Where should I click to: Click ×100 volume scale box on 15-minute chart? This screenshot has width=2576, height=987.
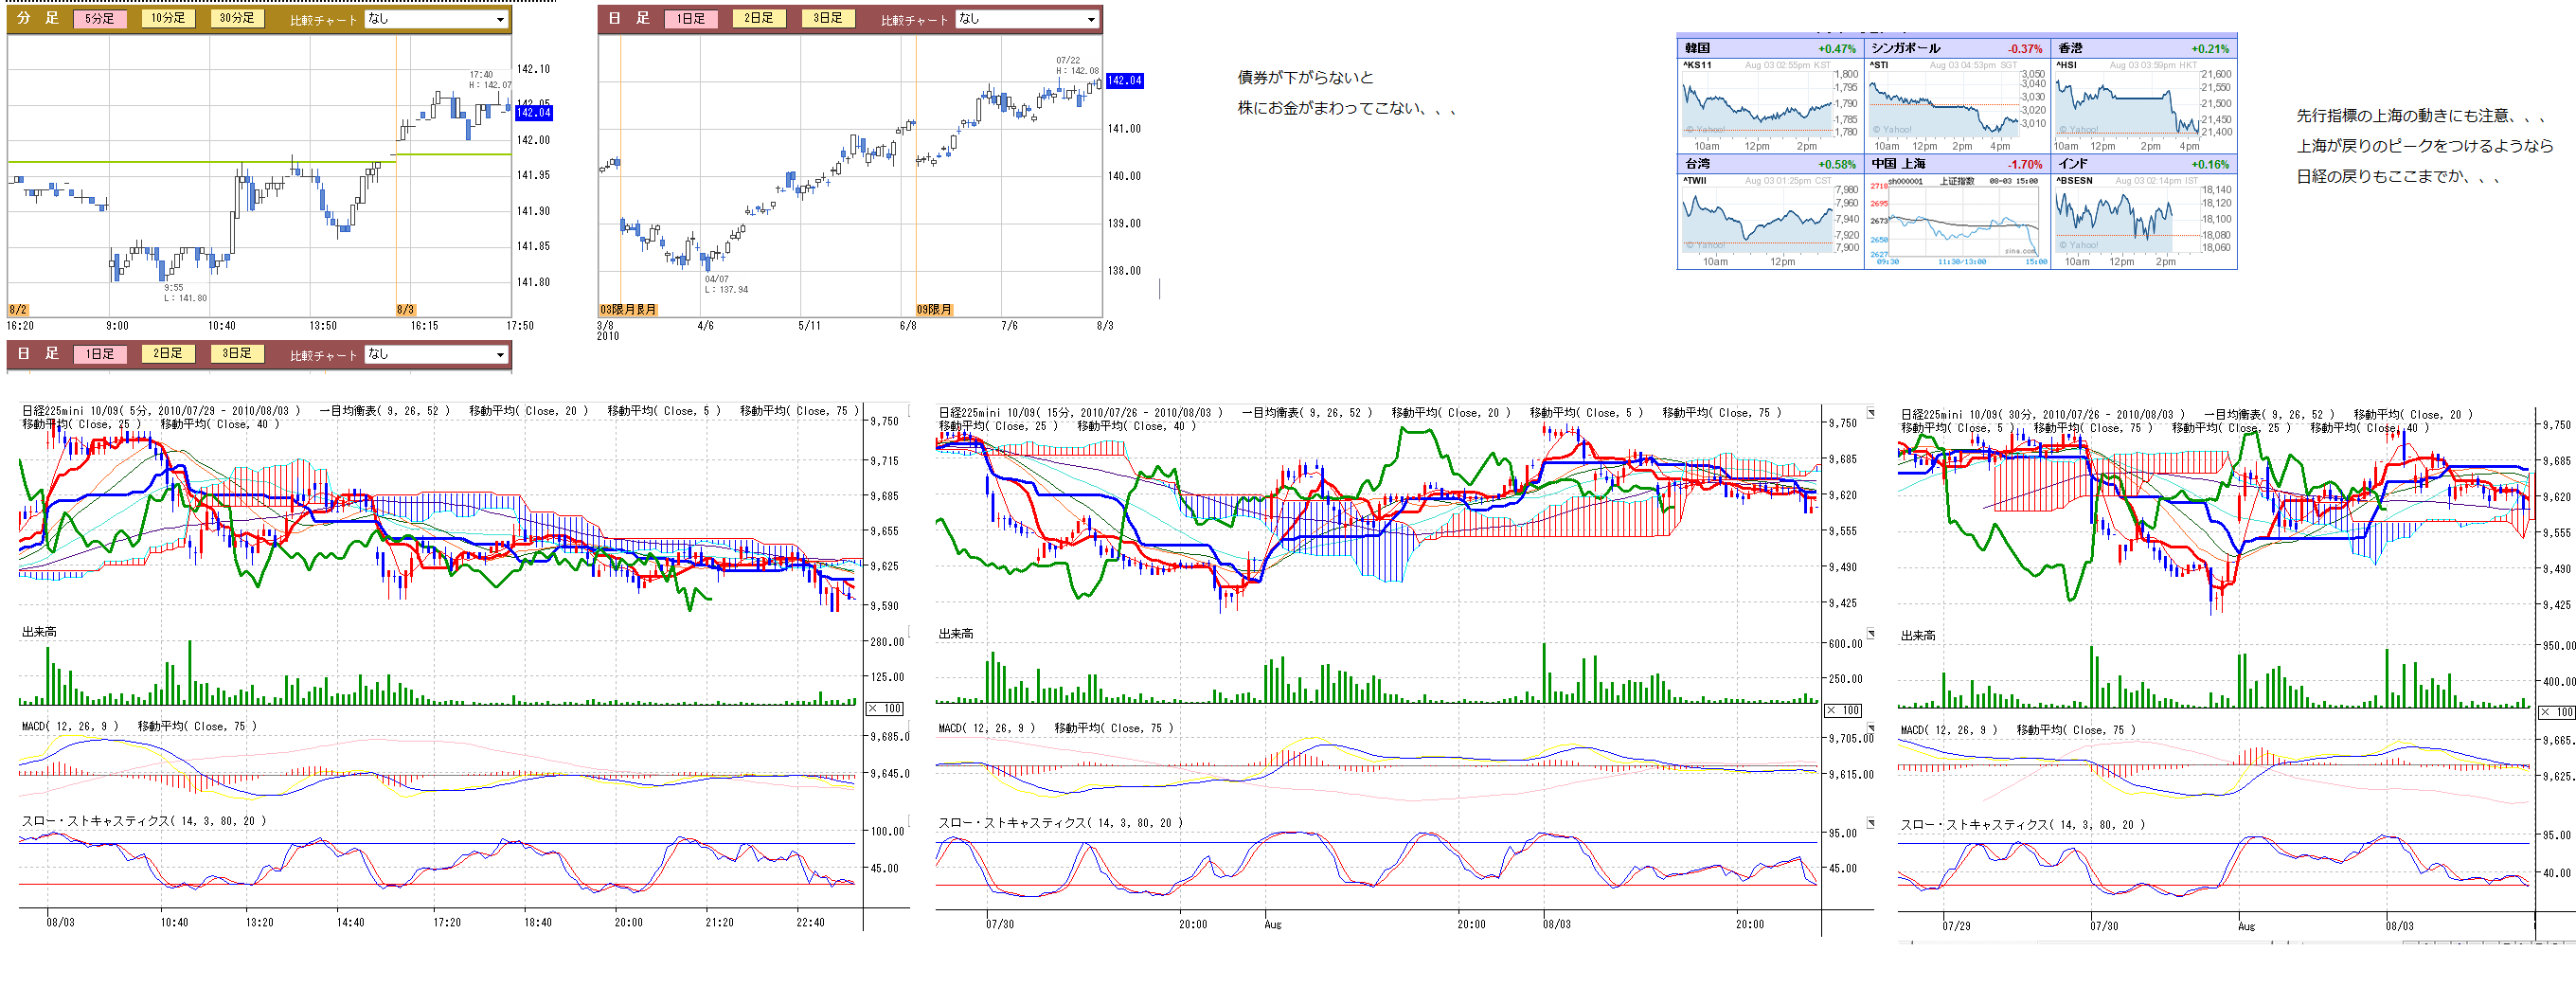click(x=1843, y=710)
